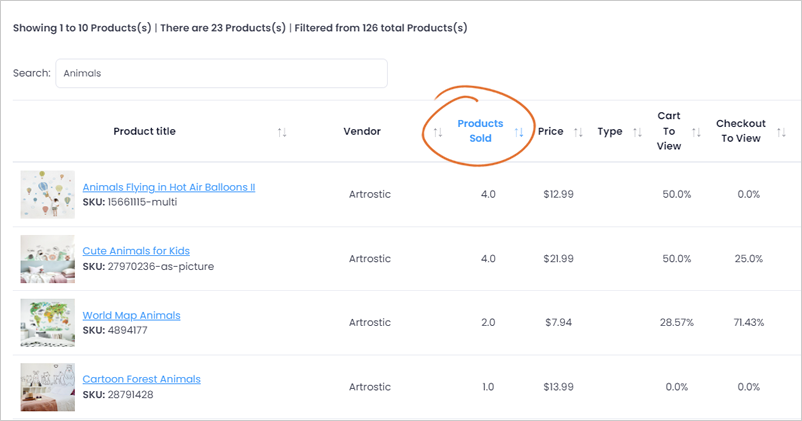802x421 pixels.
Task: Click into the Search field containing Animals
Action: click(221, 73)
